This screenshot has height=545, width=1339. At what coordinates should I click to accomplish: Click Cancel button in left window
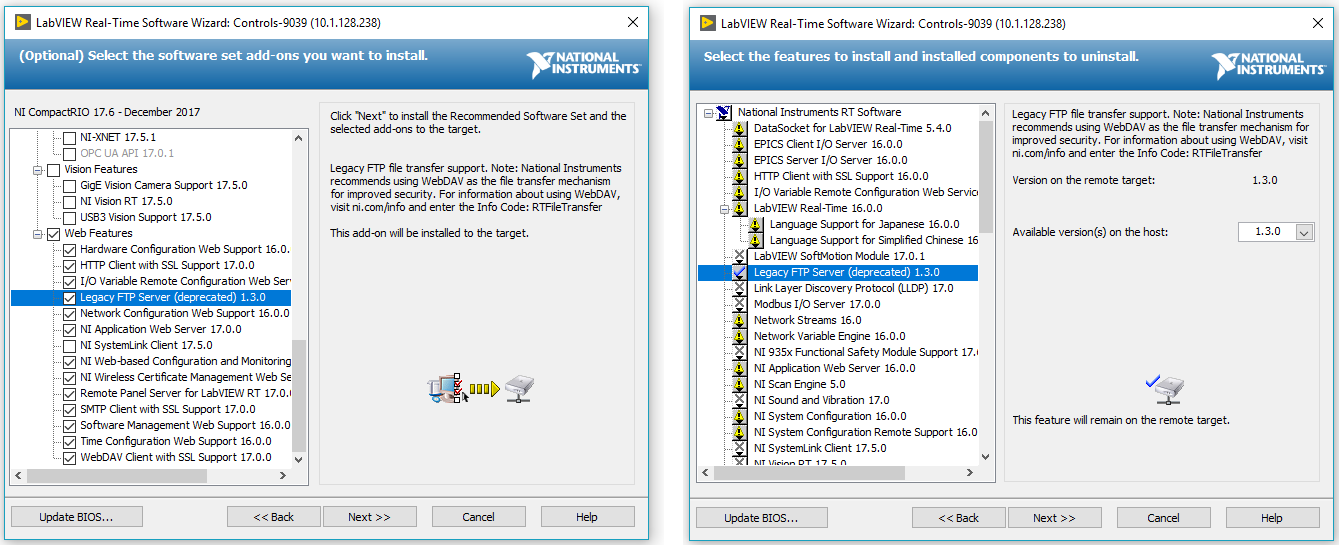(478, 517)
